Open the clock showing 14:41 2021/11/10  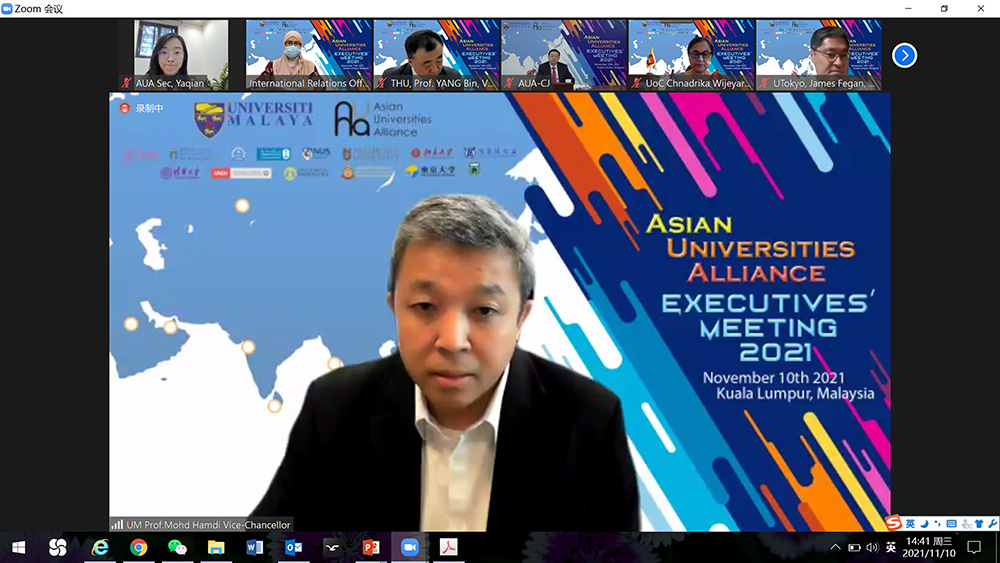pos(929,547)
